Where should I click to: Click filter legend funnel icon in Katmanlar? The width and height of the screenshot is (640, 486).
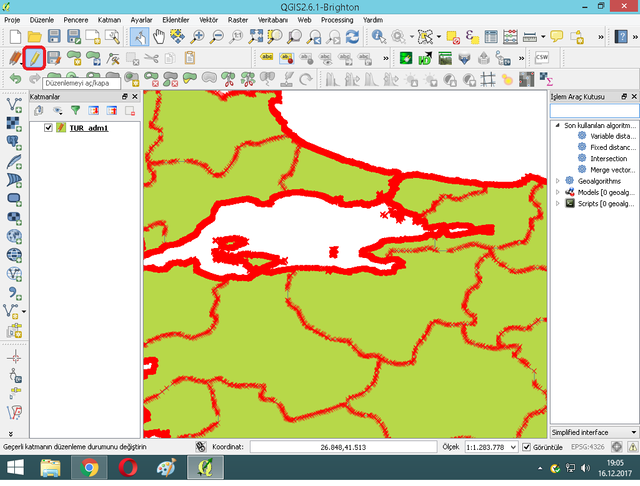(76, 110)
